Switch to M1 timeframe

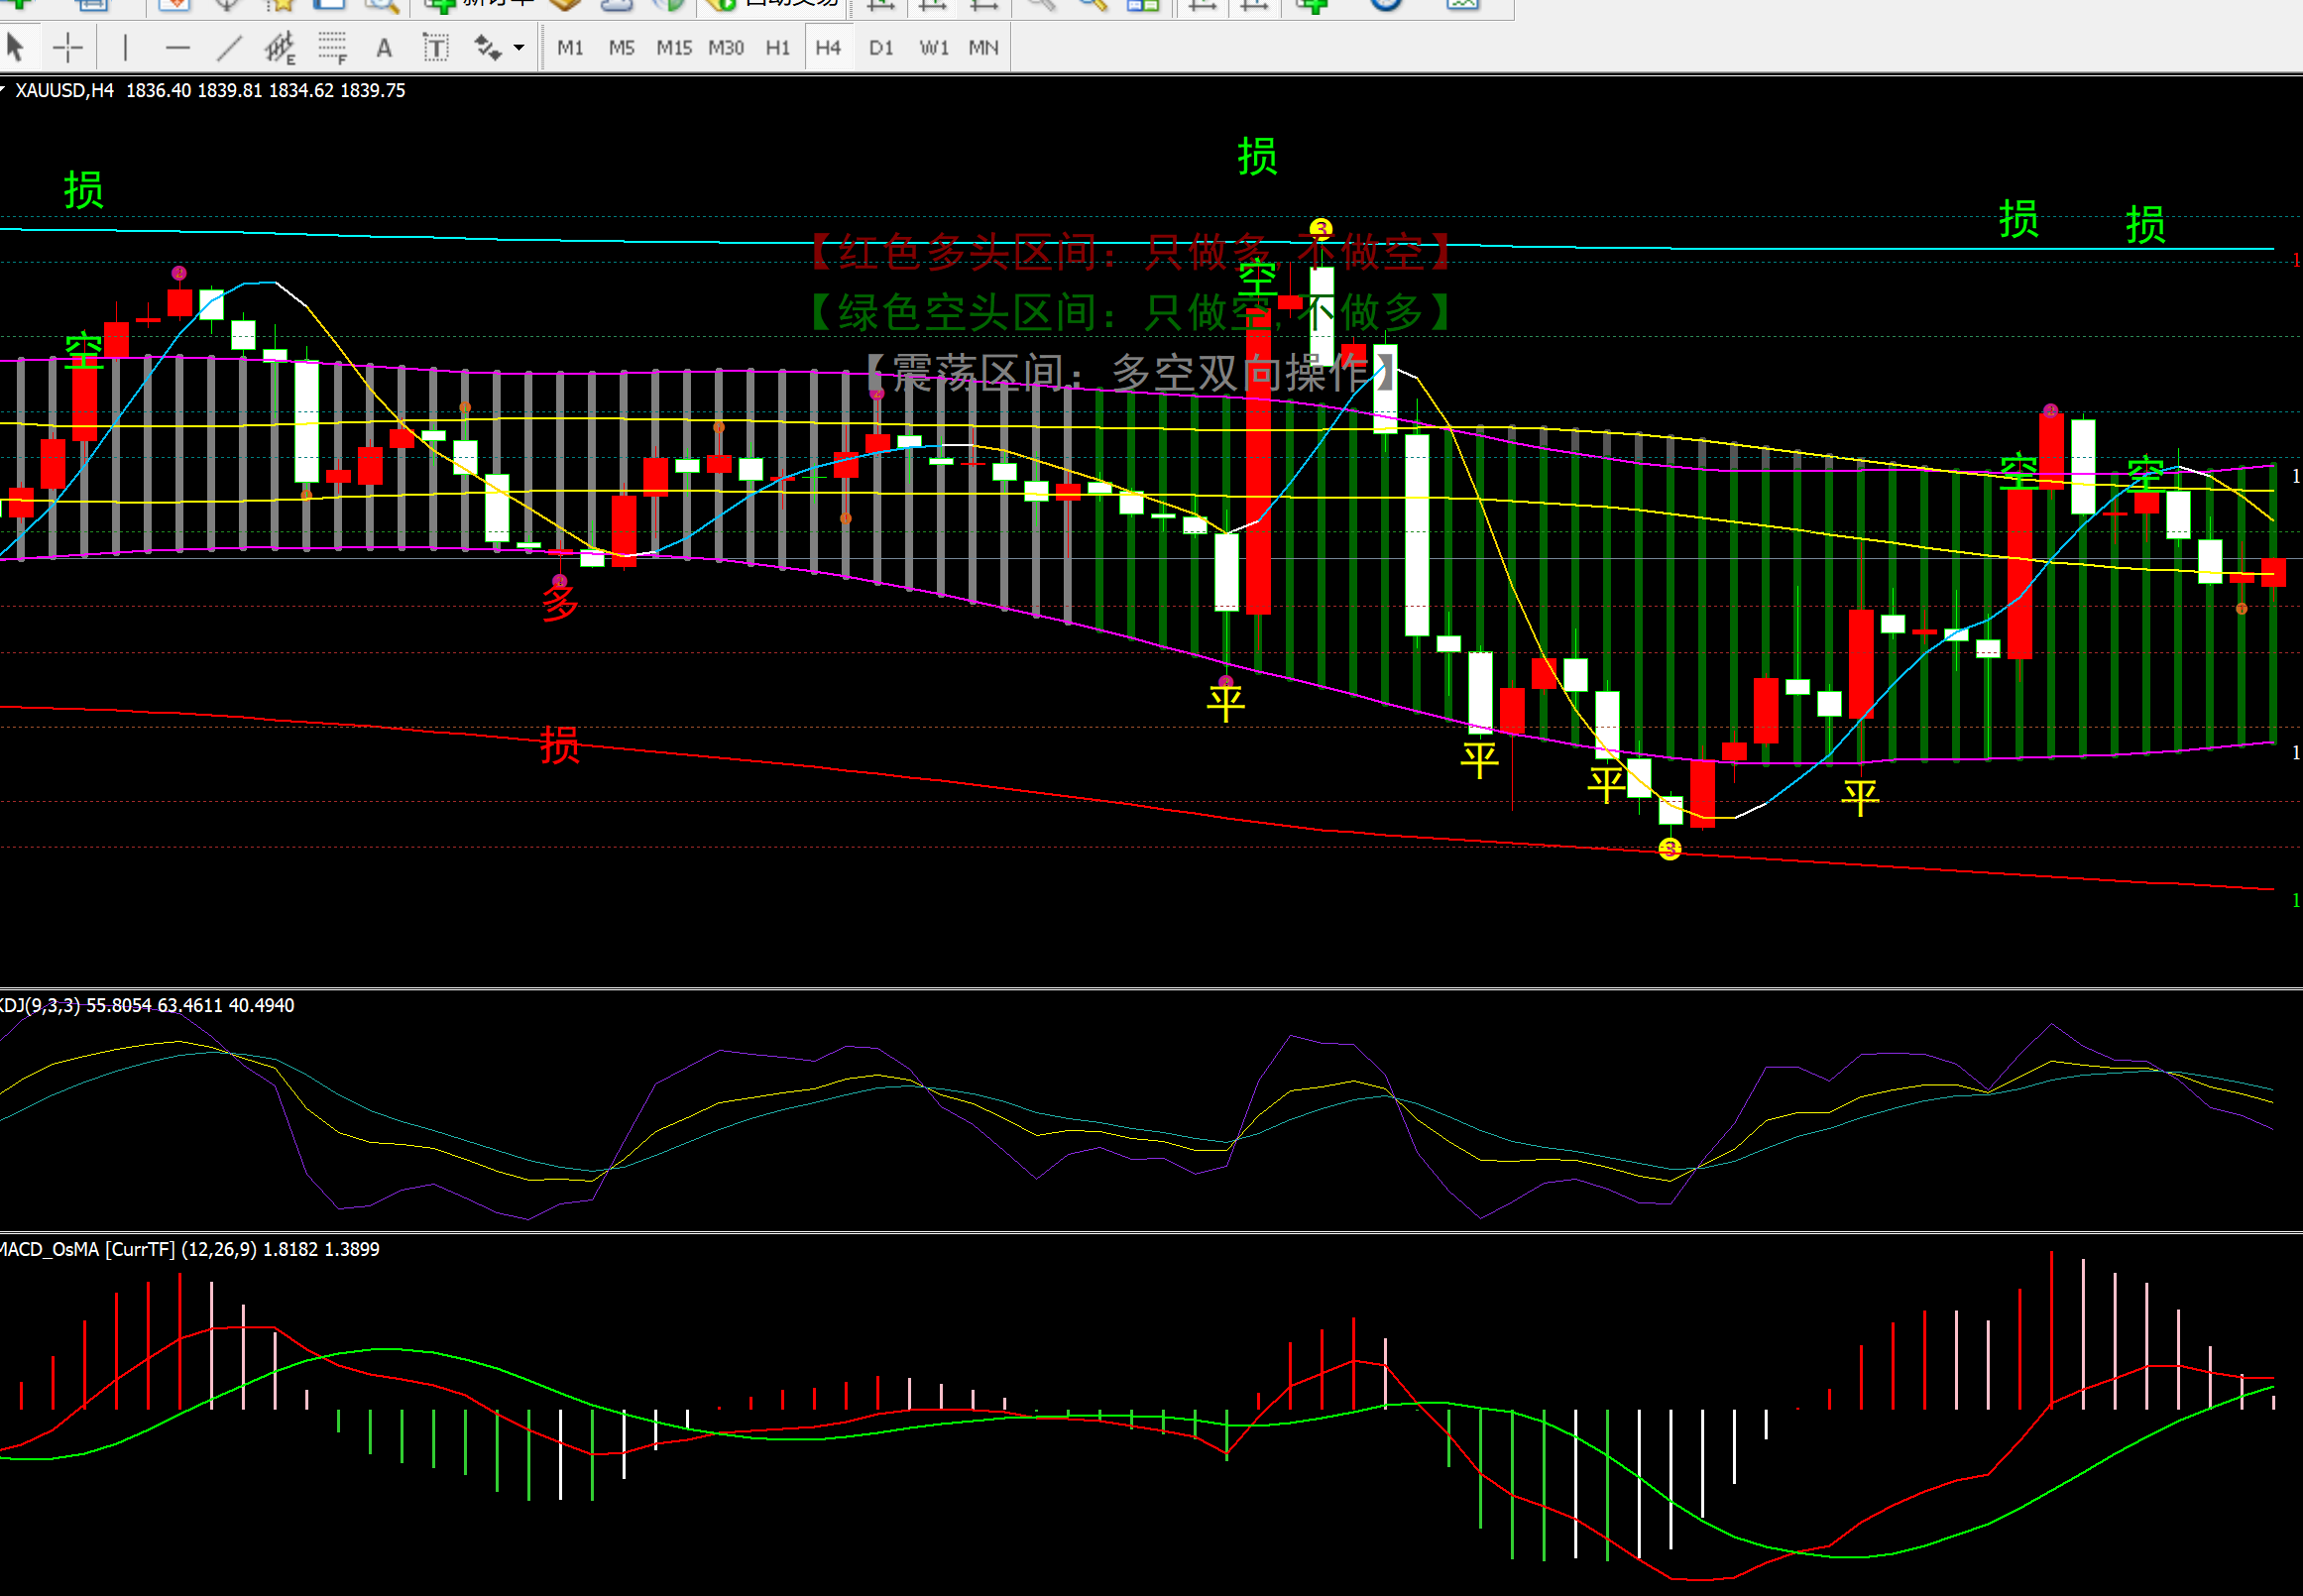pos(570,47)
